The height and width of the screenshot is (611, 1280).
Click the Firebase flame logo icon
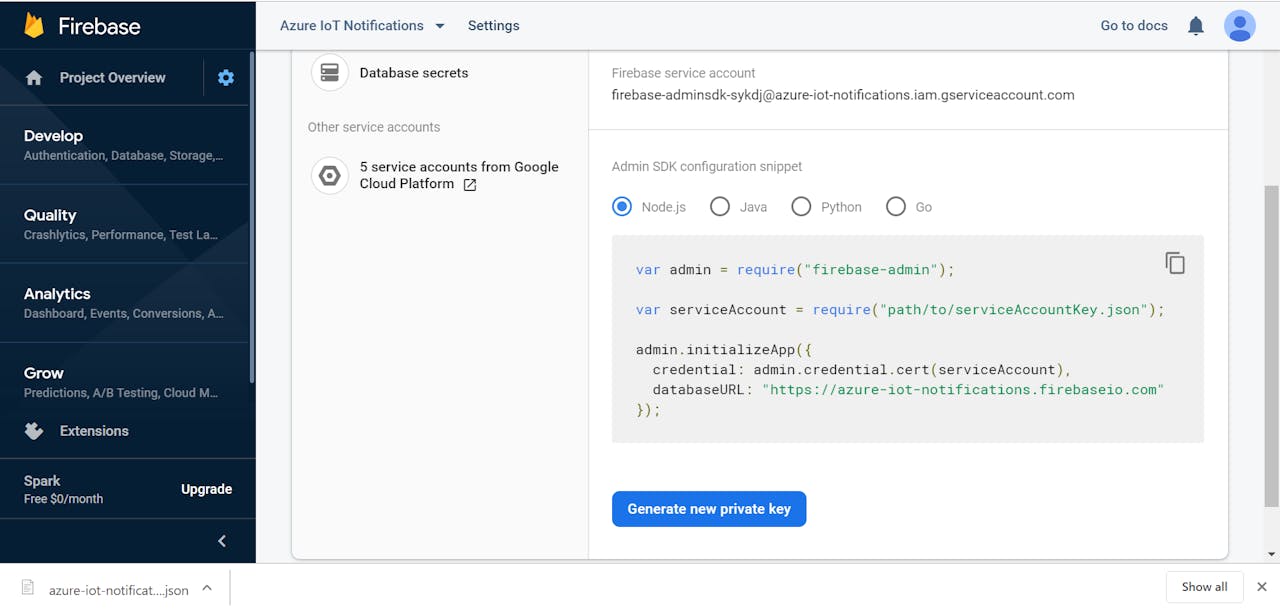coord(34,26)
